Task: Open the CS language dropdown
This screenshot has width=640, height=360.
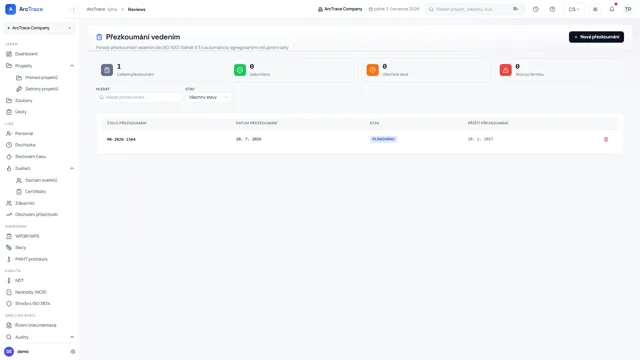Action: [x=574, y=9]
